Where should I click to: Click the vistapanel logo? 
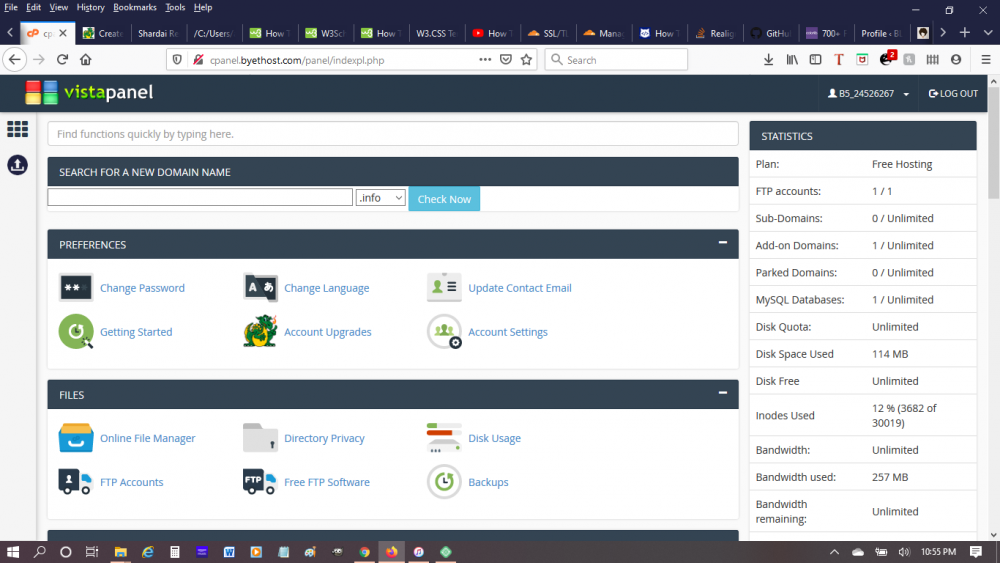pos(89,93)
